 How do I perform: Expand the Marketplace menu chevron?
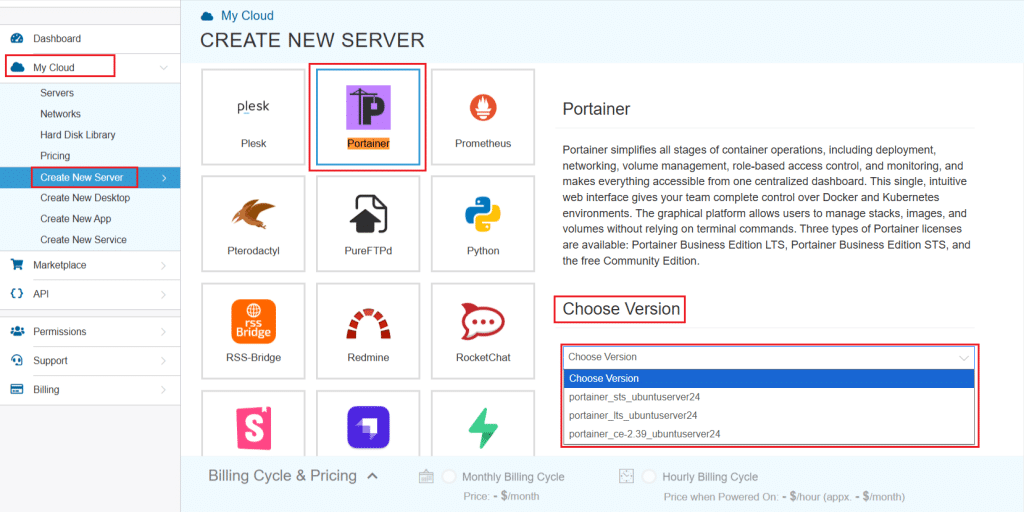[163, 265]
